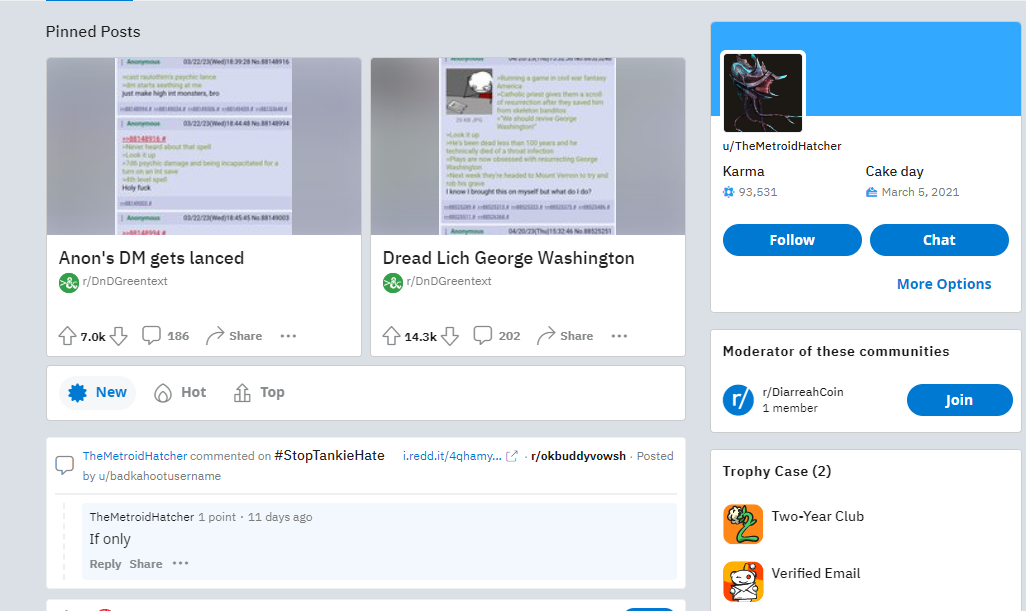Open more options for Dread Lich George Washington
This screenshot has height=611, width=1026.
click(x=619, y=336)
